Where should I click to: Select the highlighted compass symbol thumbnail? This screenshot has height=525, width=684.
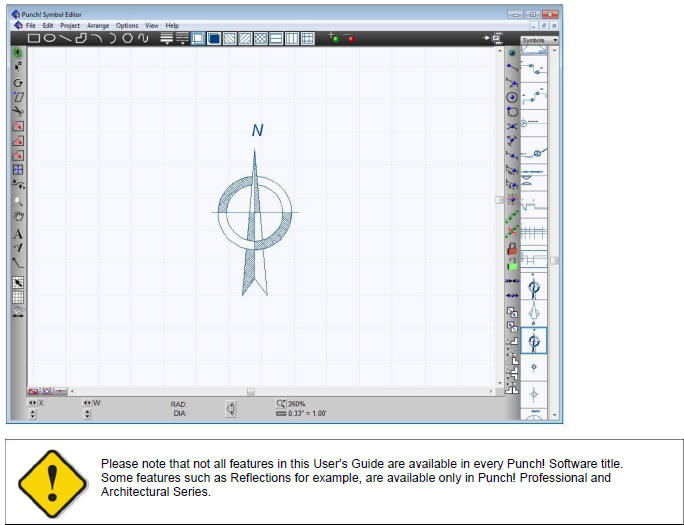tap(534, 341)
